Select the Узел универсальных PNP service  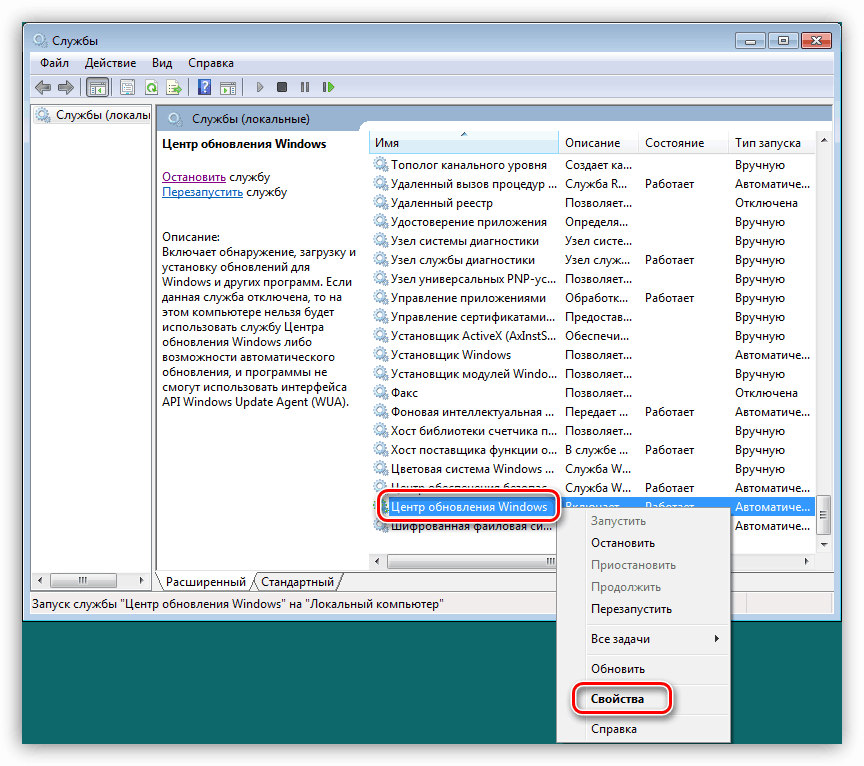point(592,279)
